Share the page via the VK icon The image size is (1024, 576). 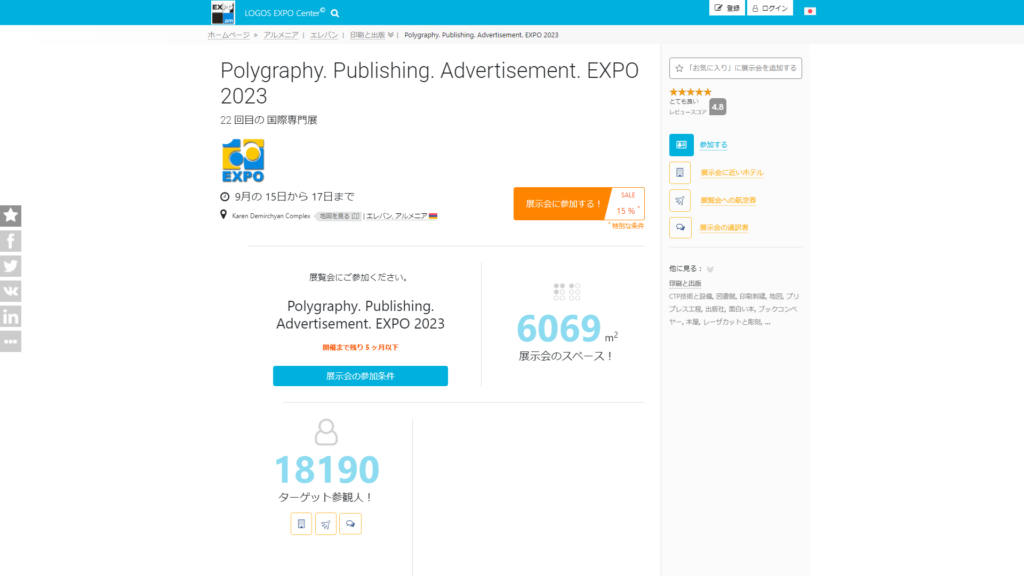(11, 291)
